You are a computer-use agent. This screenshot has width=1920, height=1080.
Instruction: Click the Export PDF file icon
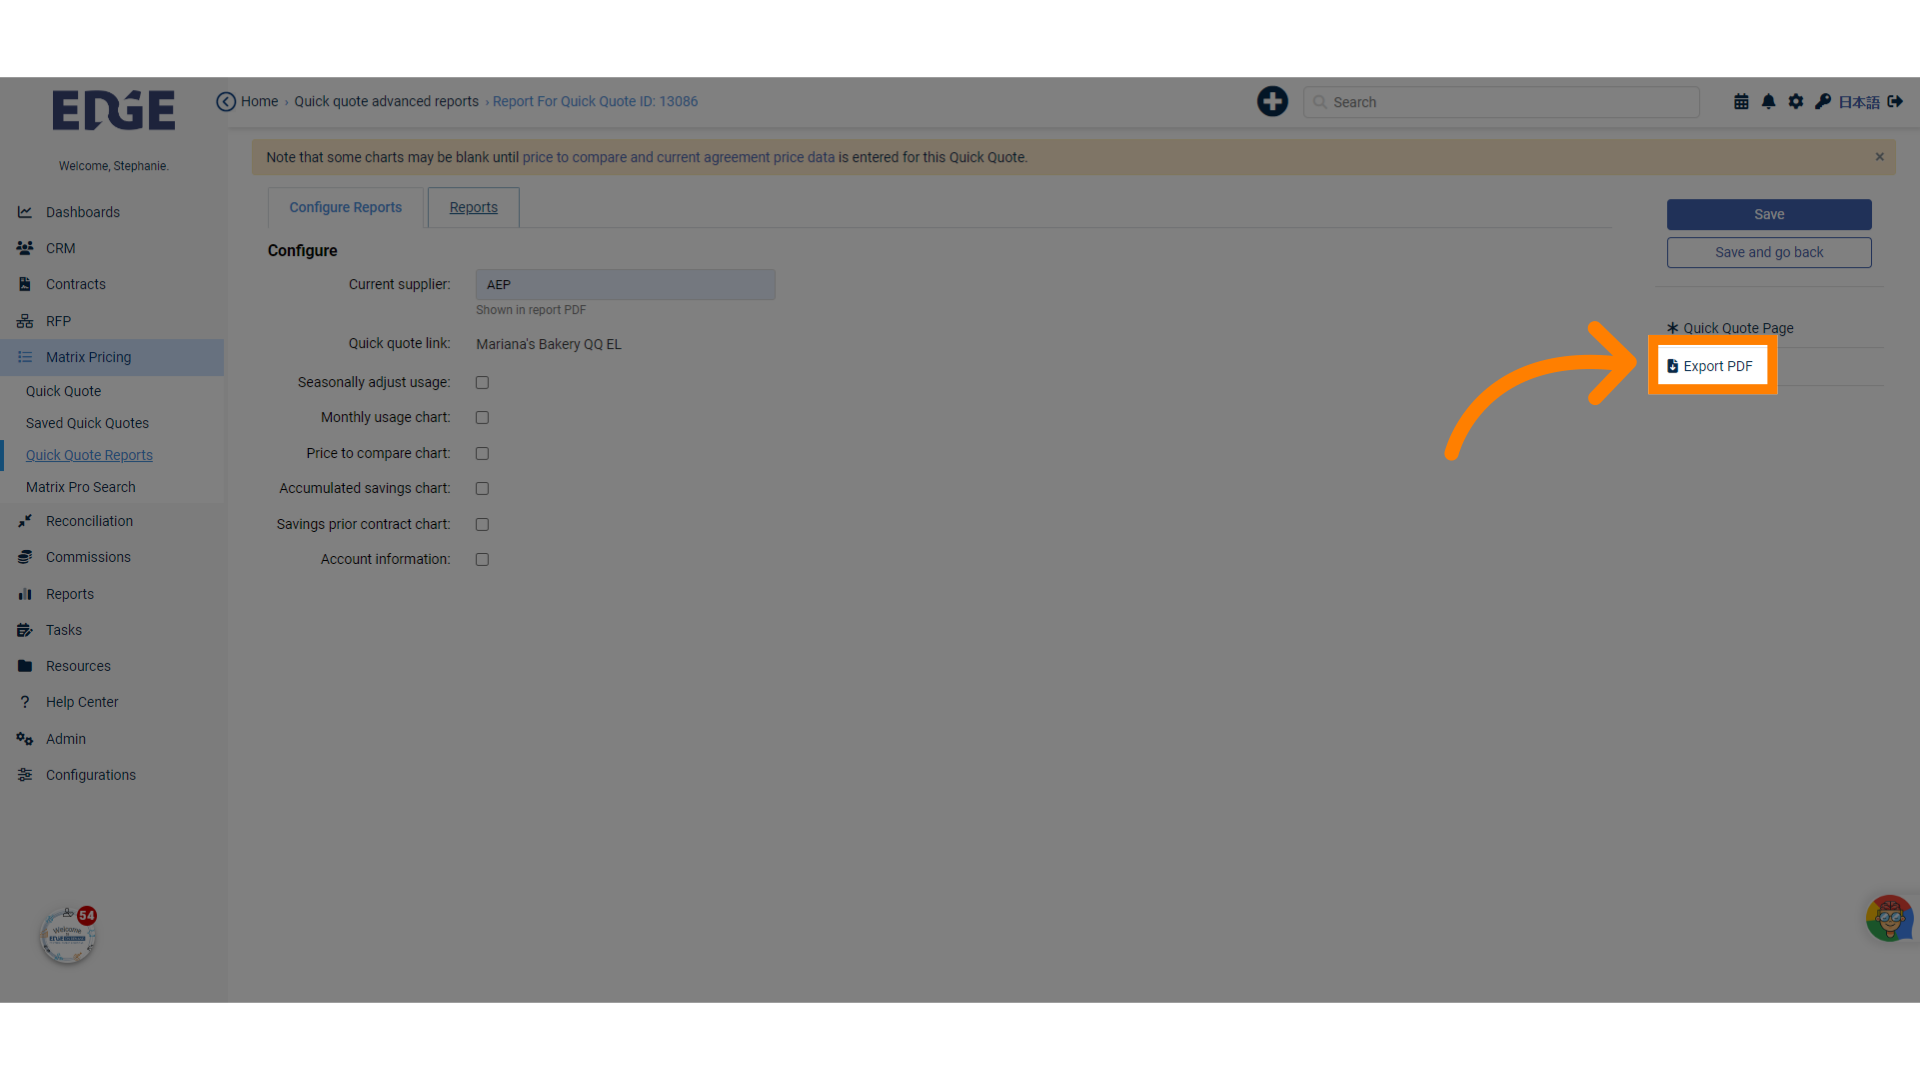[x=1672, y=366]
